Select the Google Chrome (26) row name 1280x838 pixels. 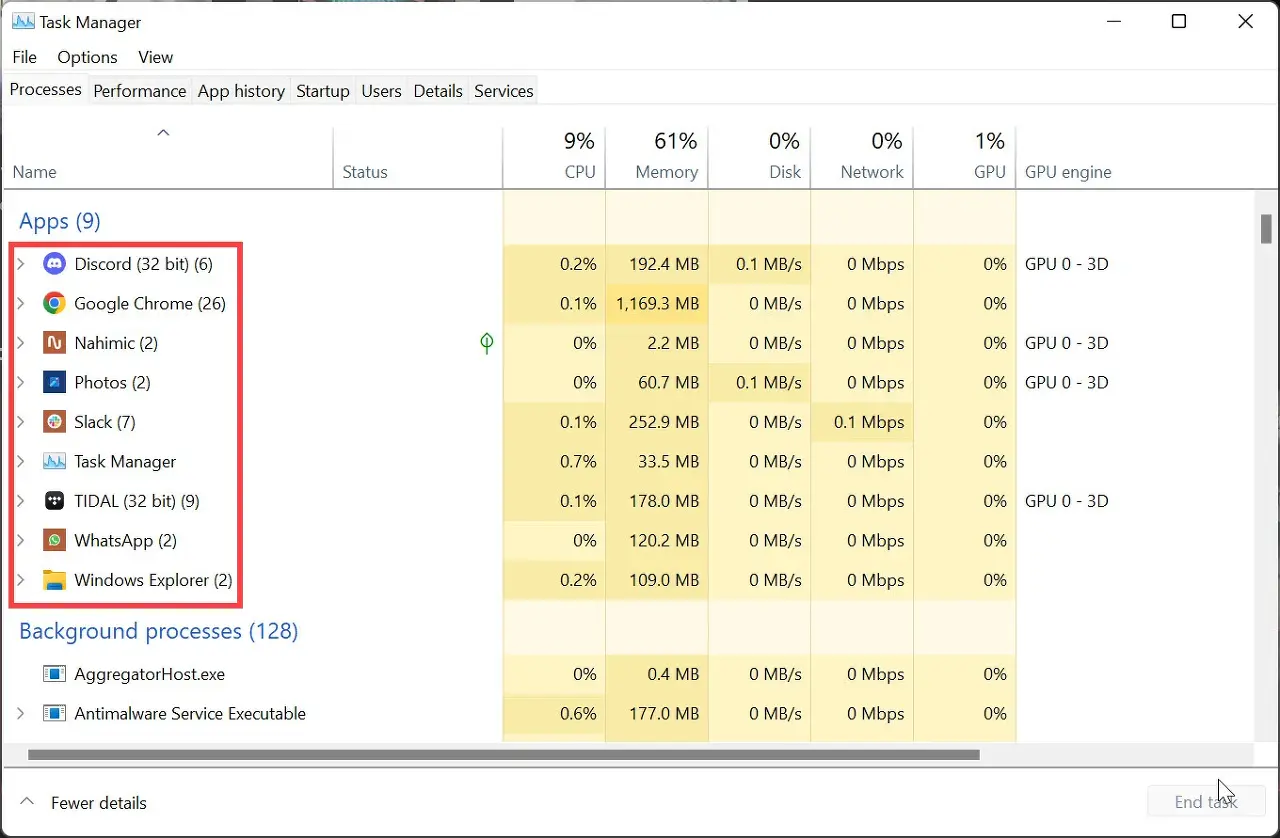point(150,303)
